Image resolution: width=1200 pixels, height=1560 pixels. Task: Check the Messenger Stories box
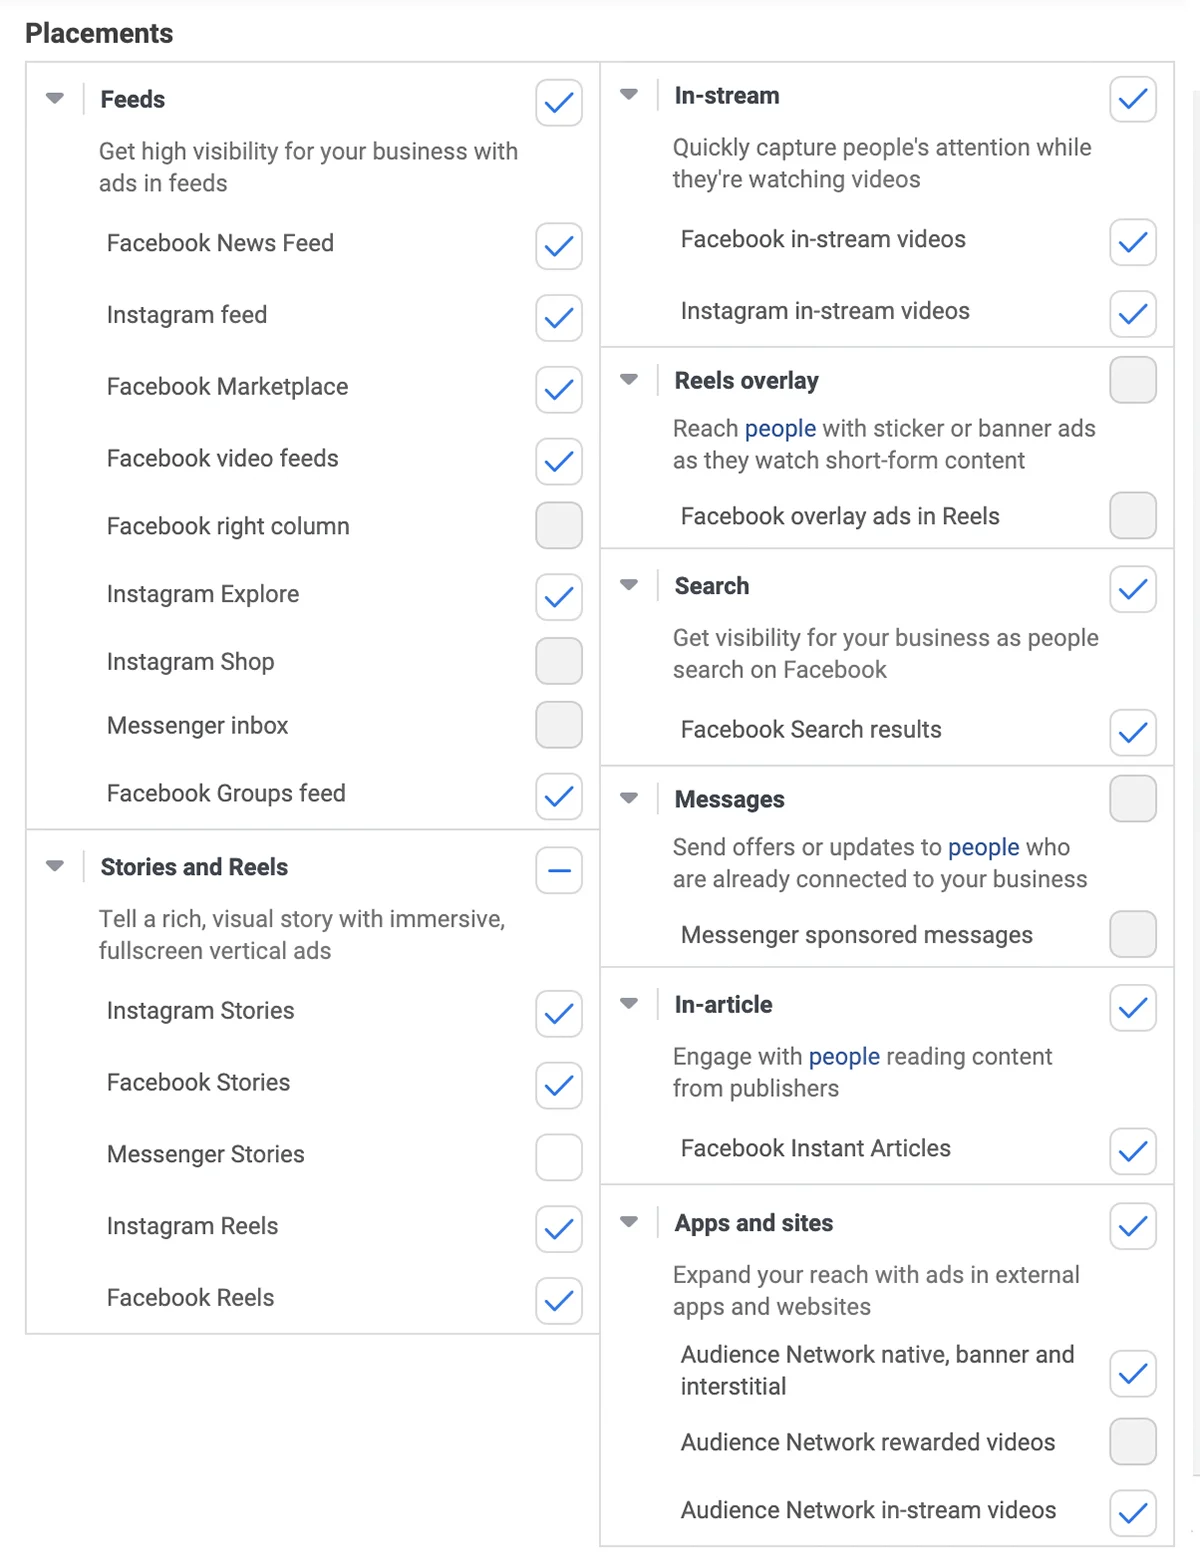tap(558, 1157)
